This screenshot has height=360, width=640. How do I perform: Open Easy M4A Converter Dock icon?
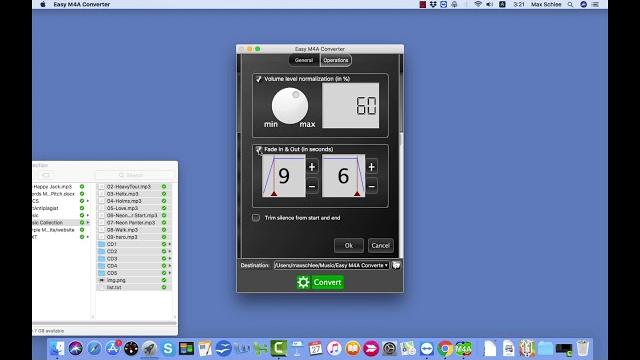[463, 349]
